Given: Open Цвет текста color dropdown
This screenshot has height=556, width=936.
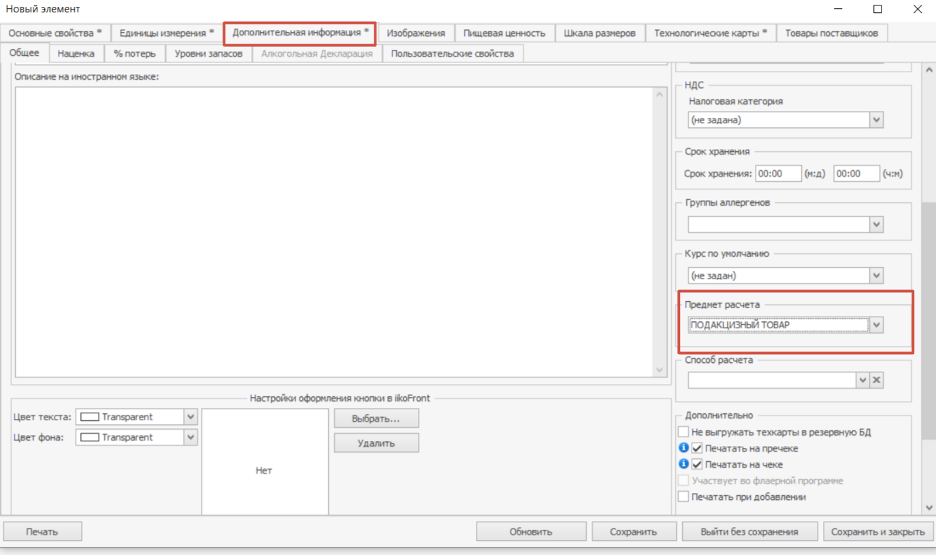Looking at the screenshot, I should [190, 417].
